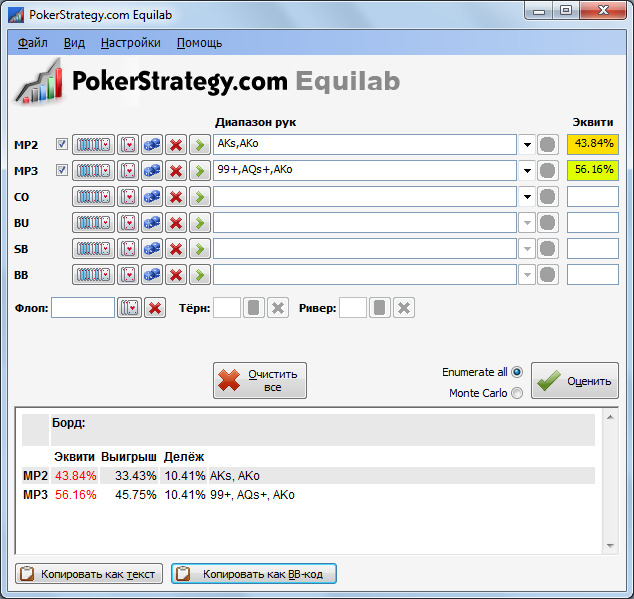The width and height of the screenshot is (634, 599).
Task: Open the Вид menu
Action: tap(74, 42)
